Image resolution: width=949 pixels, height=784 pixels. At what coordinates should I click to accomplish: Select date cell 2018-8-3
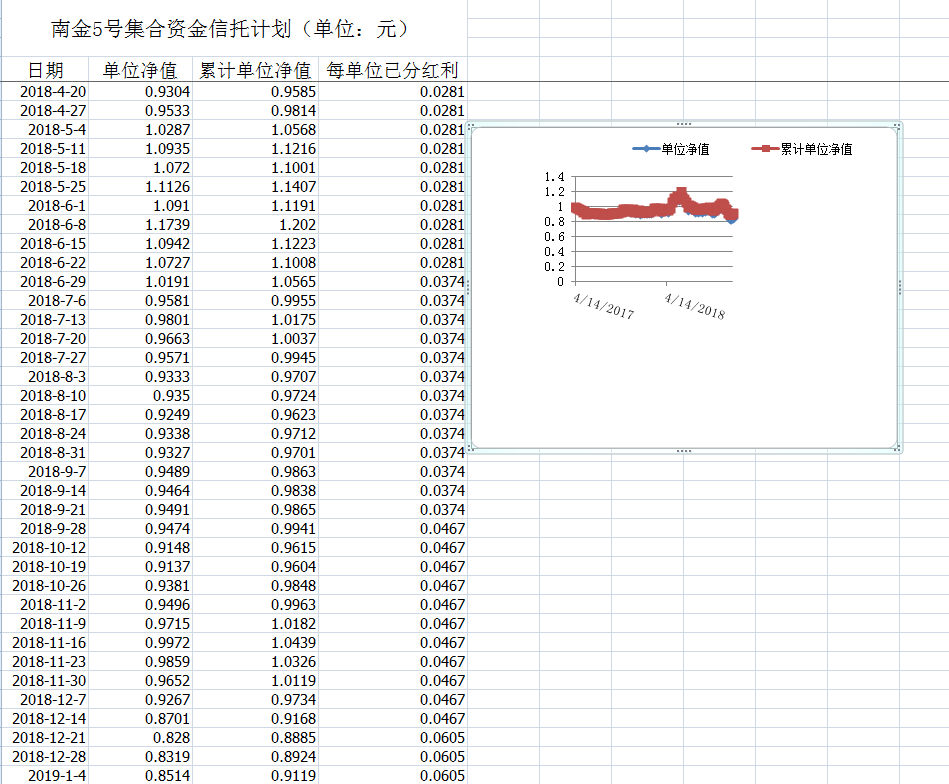[45, 377]
